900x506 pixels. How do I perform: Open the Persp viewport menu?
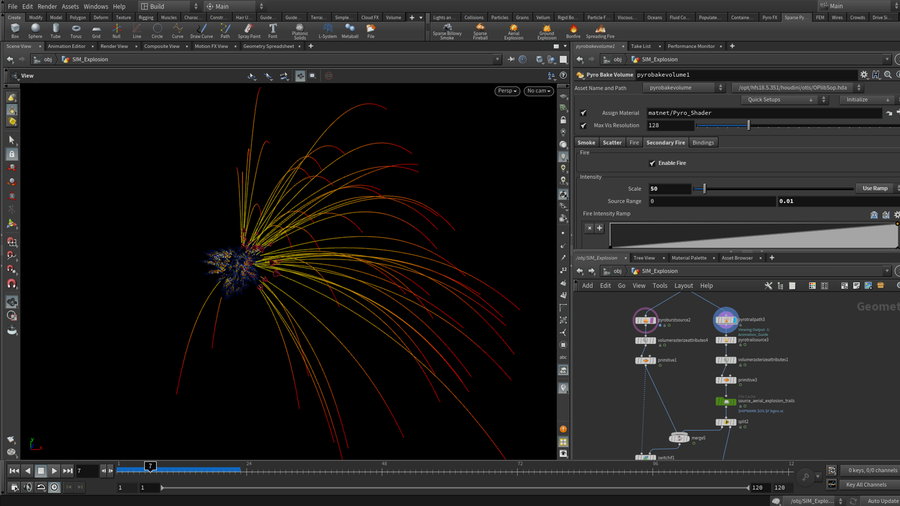point(507,91)
